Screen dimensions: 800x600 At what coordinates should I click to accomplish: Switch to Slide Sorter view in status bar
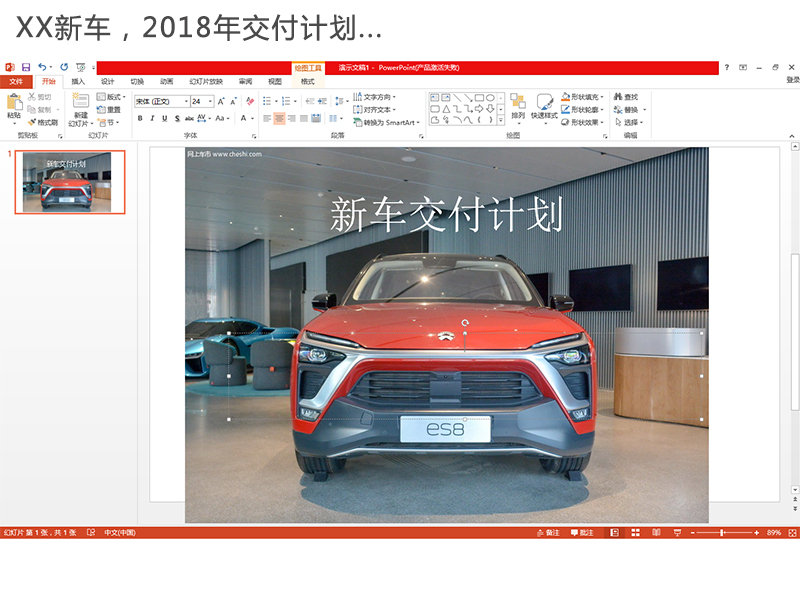point(635,533)
